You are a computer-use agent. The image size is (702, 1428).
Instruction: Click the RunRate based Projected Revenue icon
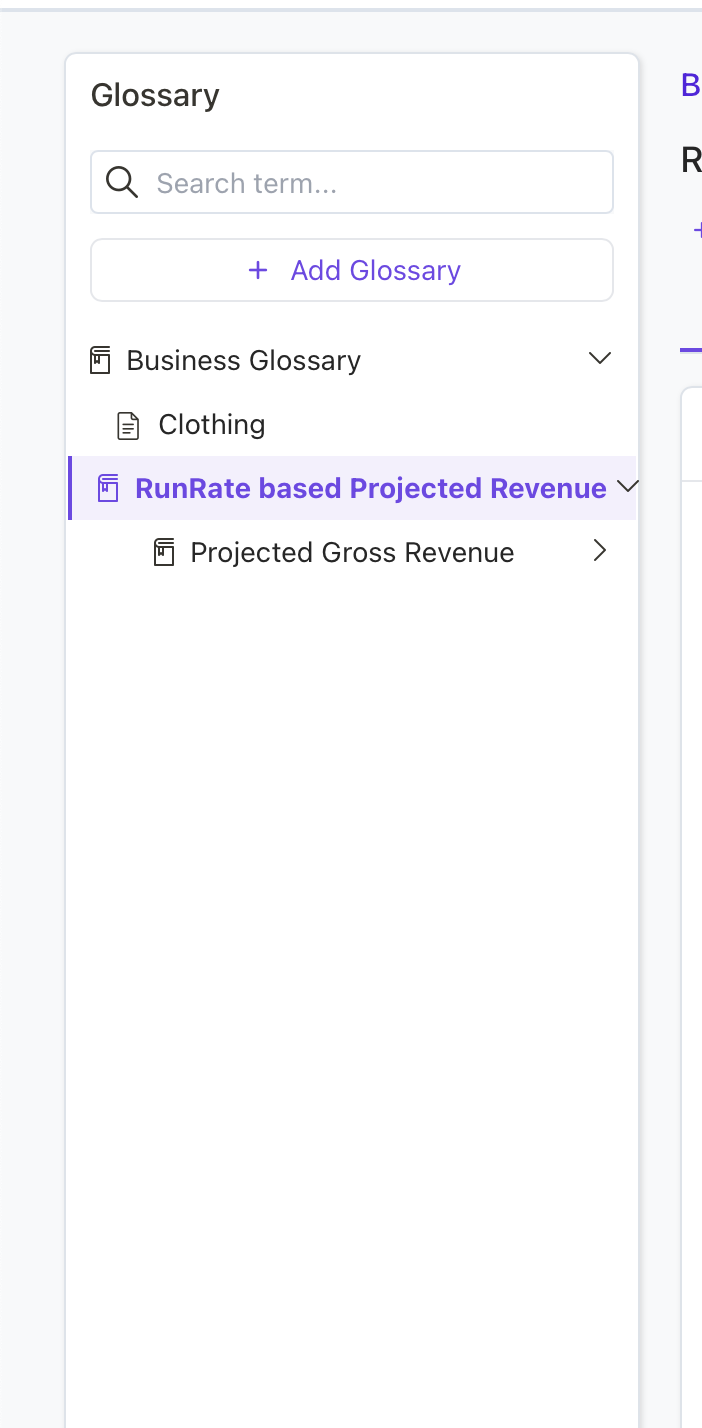pyautogui.click(x=108, y=489)
